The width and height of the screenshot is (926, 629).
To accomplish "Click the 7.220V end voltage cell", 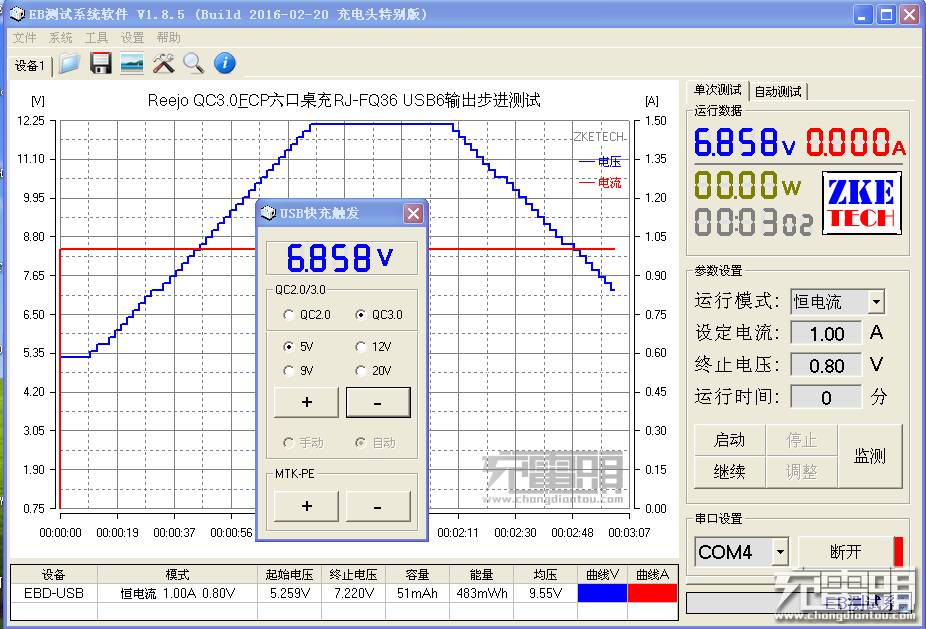I will [354, 593].
